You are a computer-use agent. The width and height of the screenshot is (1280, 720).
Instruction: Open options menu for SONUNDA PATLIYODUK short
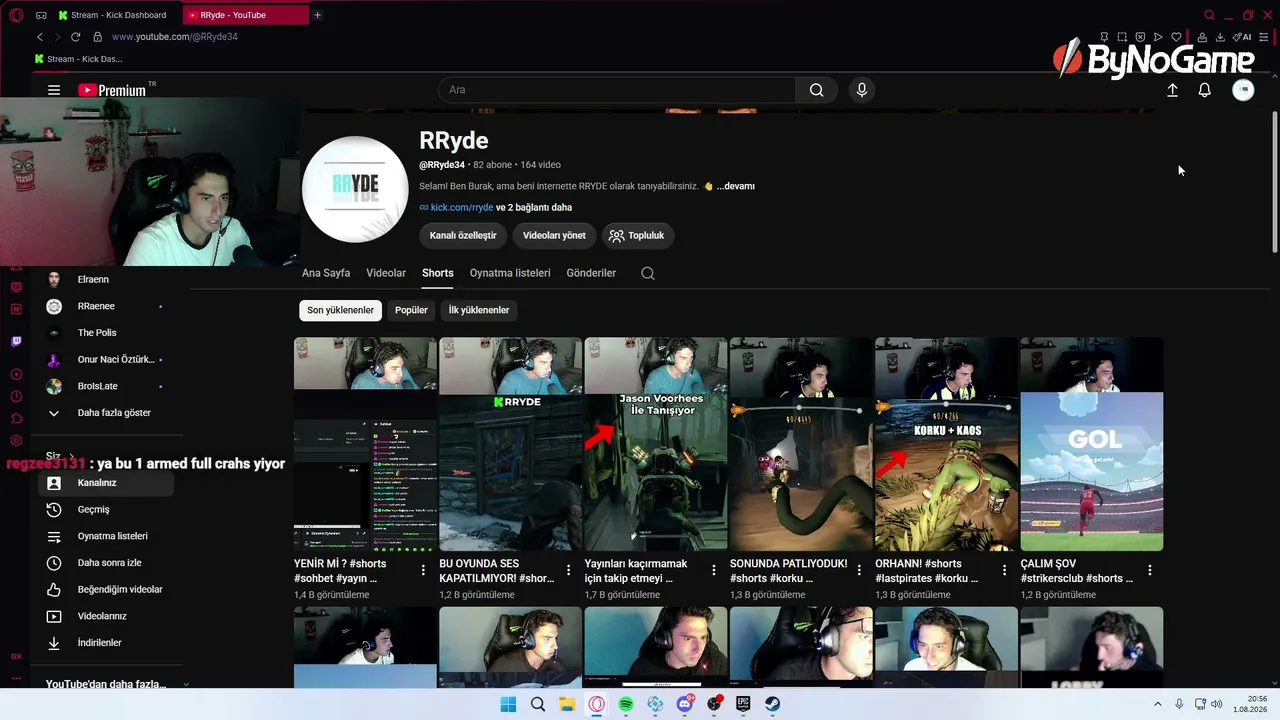pyautogui.click(x=859, y=570)
